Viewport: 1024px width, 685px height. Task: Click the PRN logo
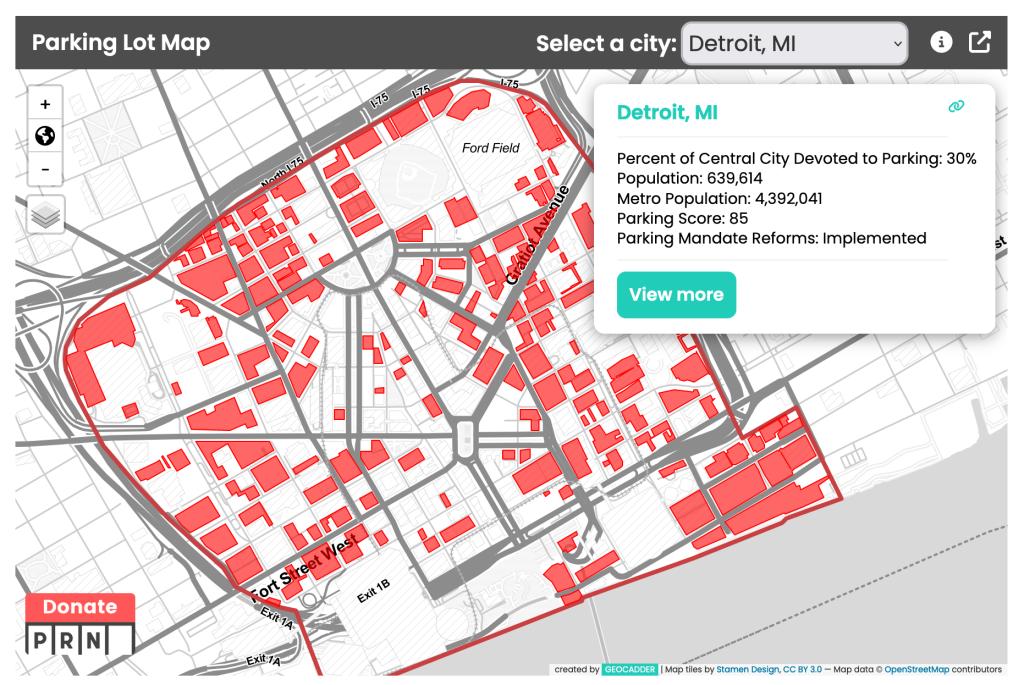click(x=80, y=639)
